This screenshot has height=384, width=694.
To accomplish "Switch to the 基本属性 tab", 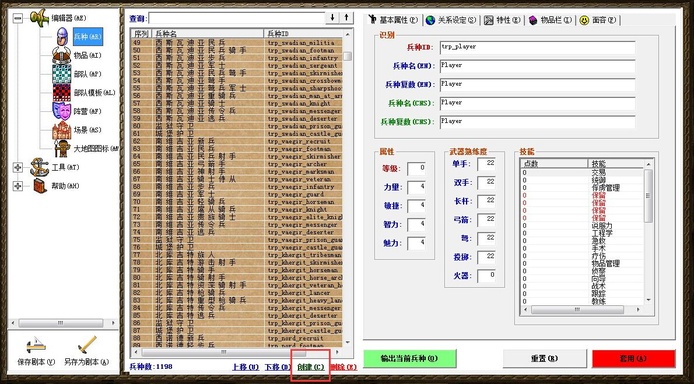I will (393, 20).
